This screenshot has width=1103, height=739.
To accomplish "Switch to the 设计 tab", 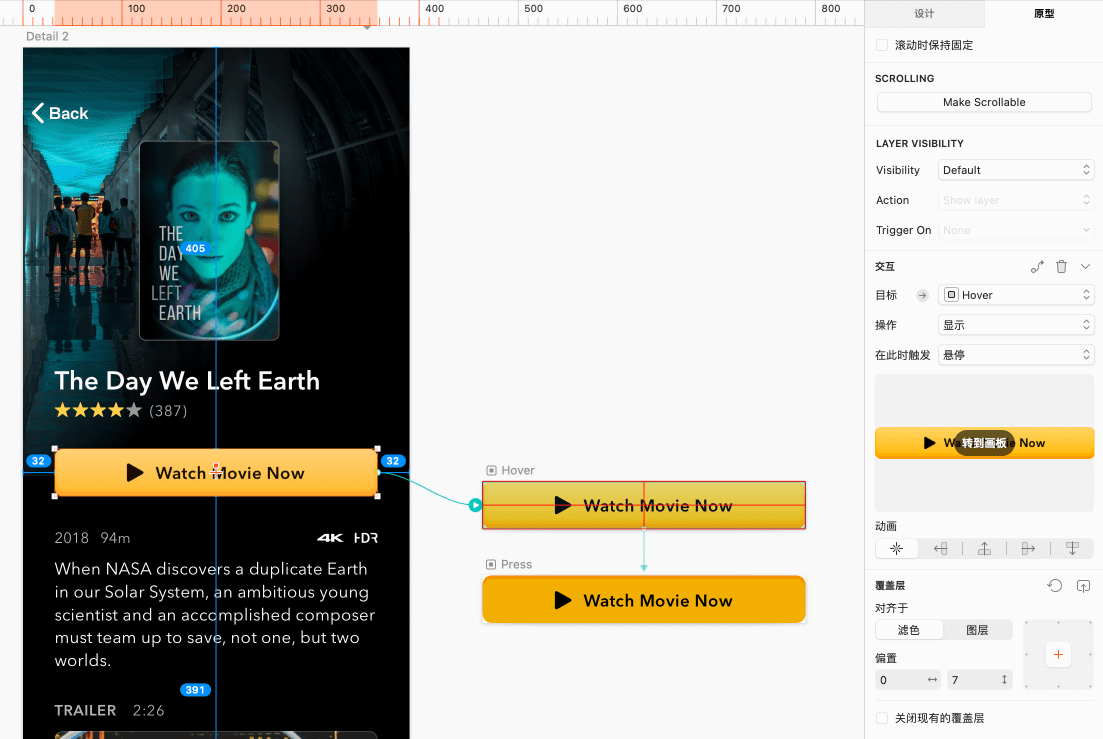I will click(x=924, y=14).
